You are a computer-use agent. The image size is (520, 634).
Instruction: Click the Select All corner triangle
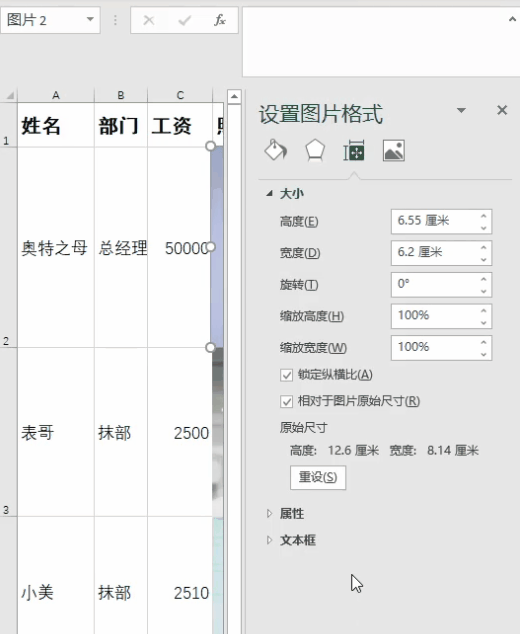[x=9, y=95]
